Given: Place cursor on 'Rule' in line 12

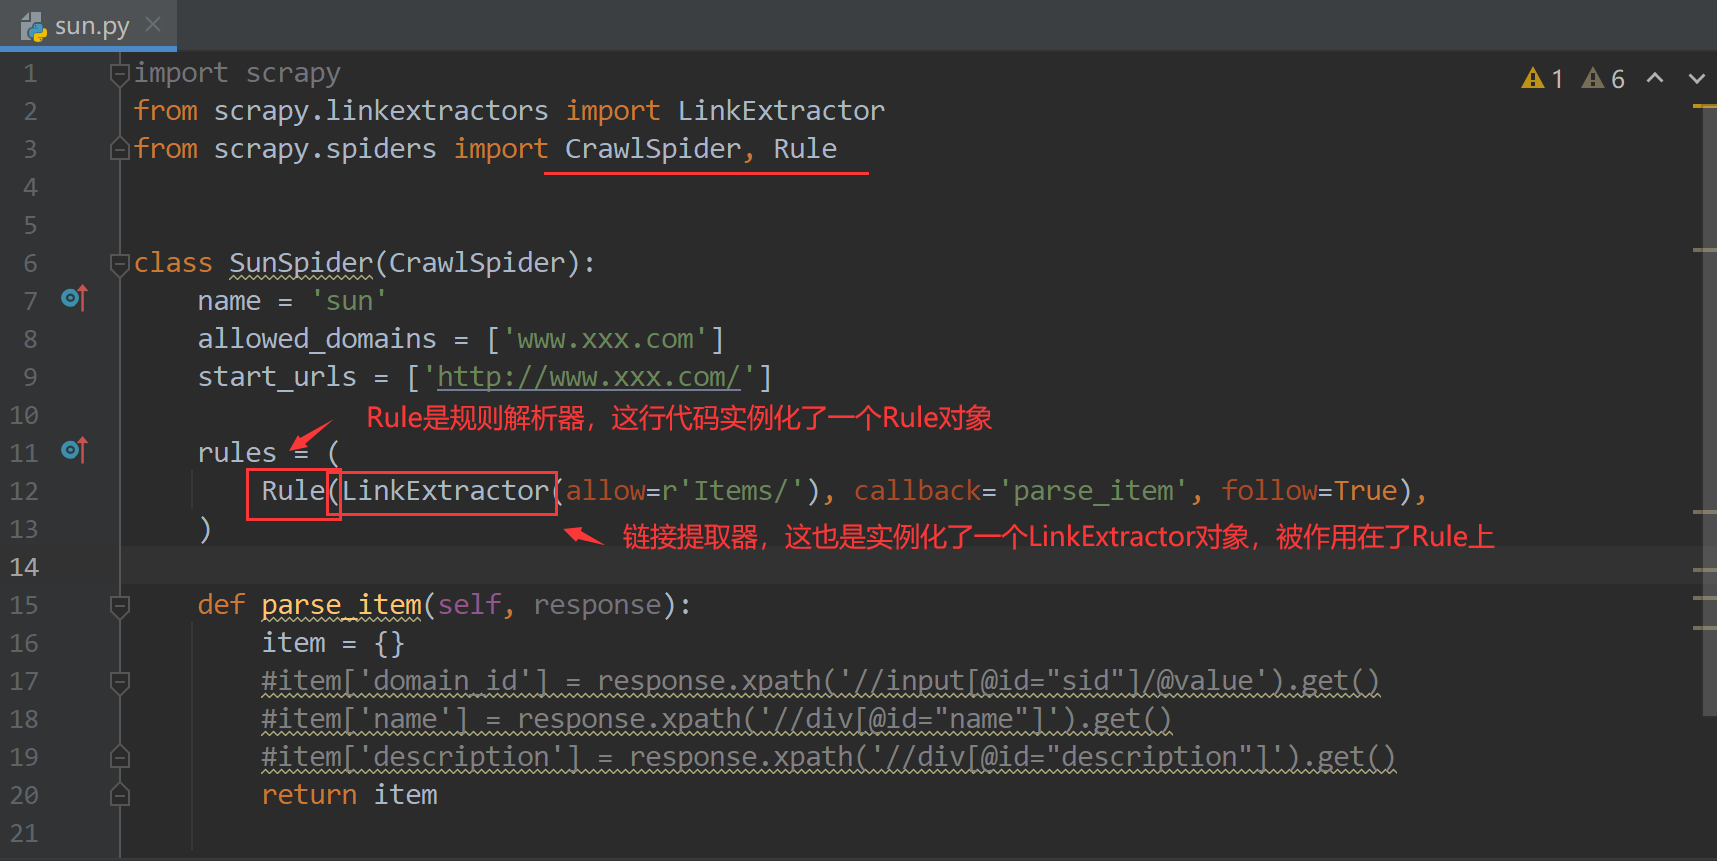Looking at the screenshot, I should point(293,491).
